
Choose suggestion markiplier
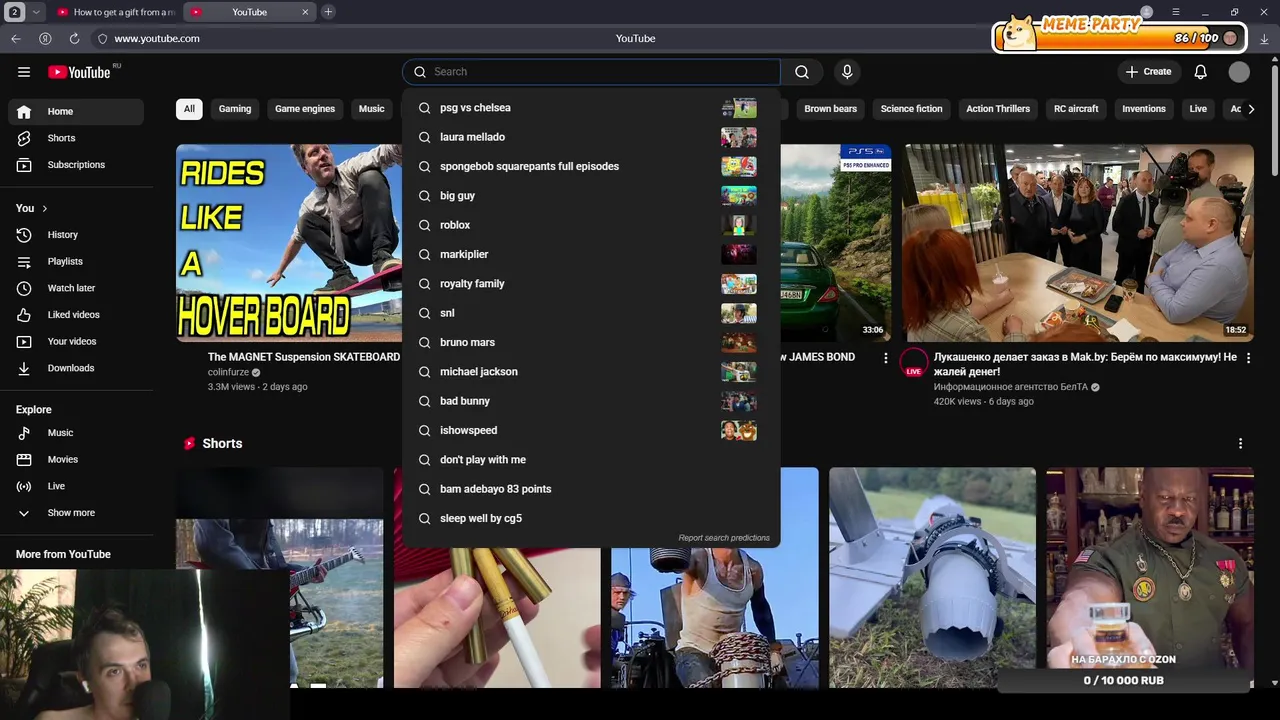click(590, 254)
